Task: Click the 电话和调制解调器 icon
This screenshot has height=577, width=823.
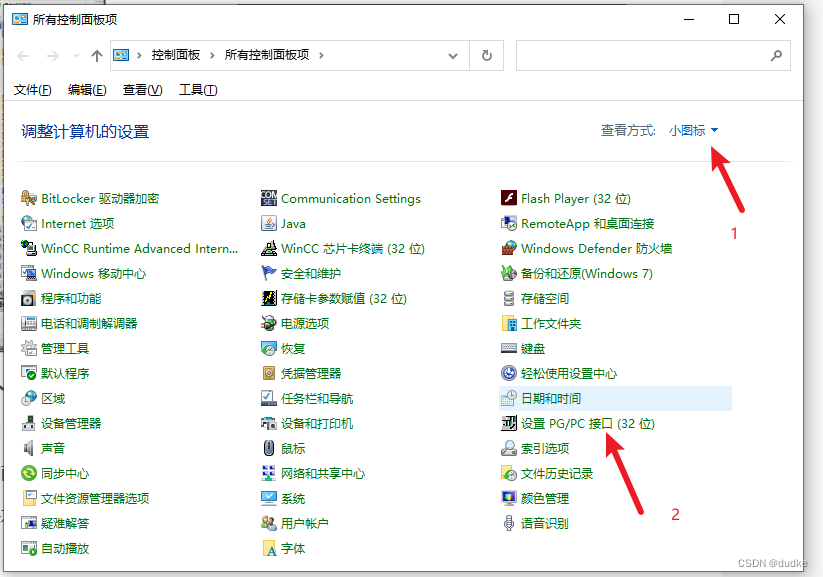Action: click(x=28, y=323)
